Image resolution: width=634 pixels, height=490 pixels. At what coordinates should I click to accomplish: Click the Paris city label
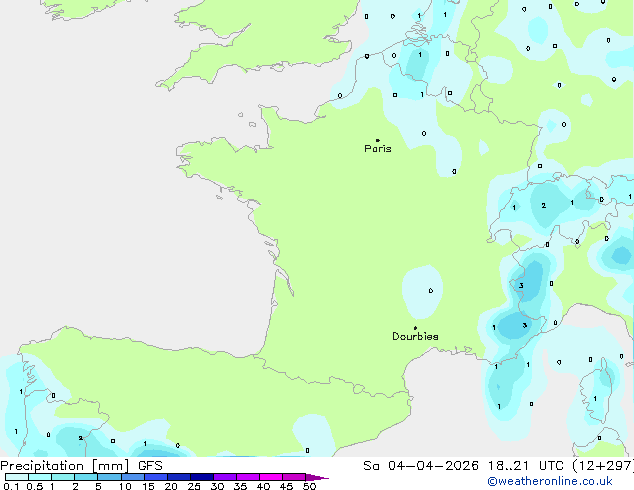(x=378, y=149)
